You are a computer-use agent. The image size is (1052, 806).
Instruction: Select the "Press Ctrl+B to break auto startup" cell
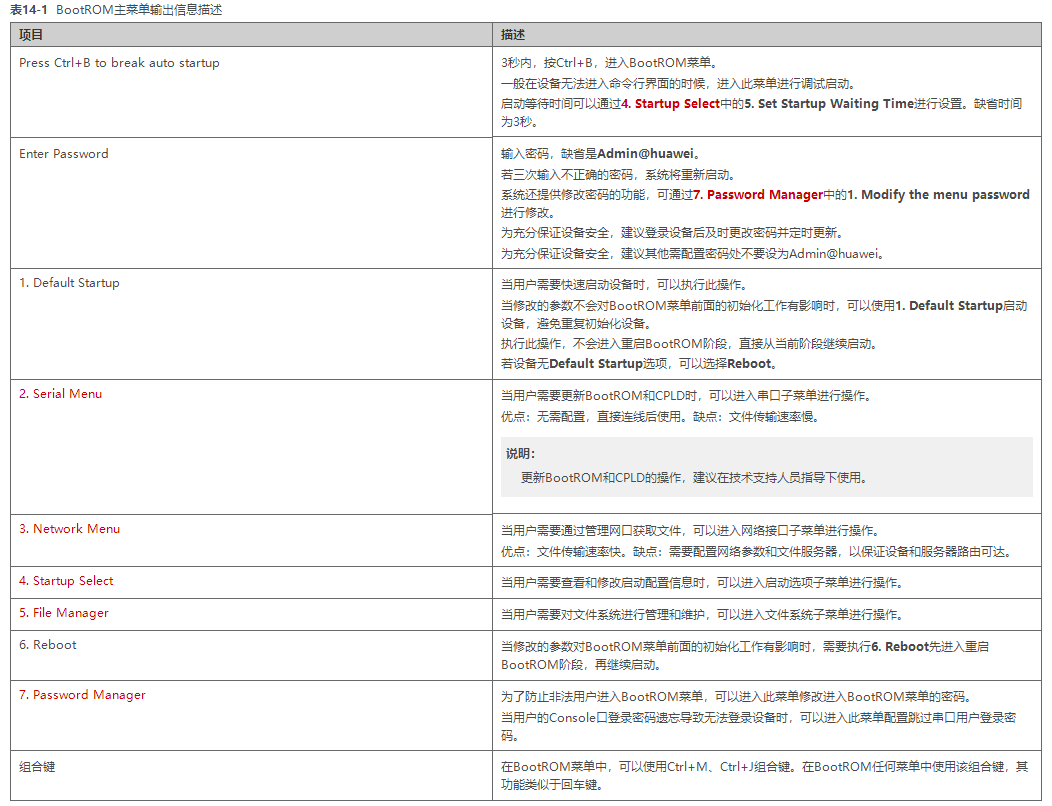119,63
